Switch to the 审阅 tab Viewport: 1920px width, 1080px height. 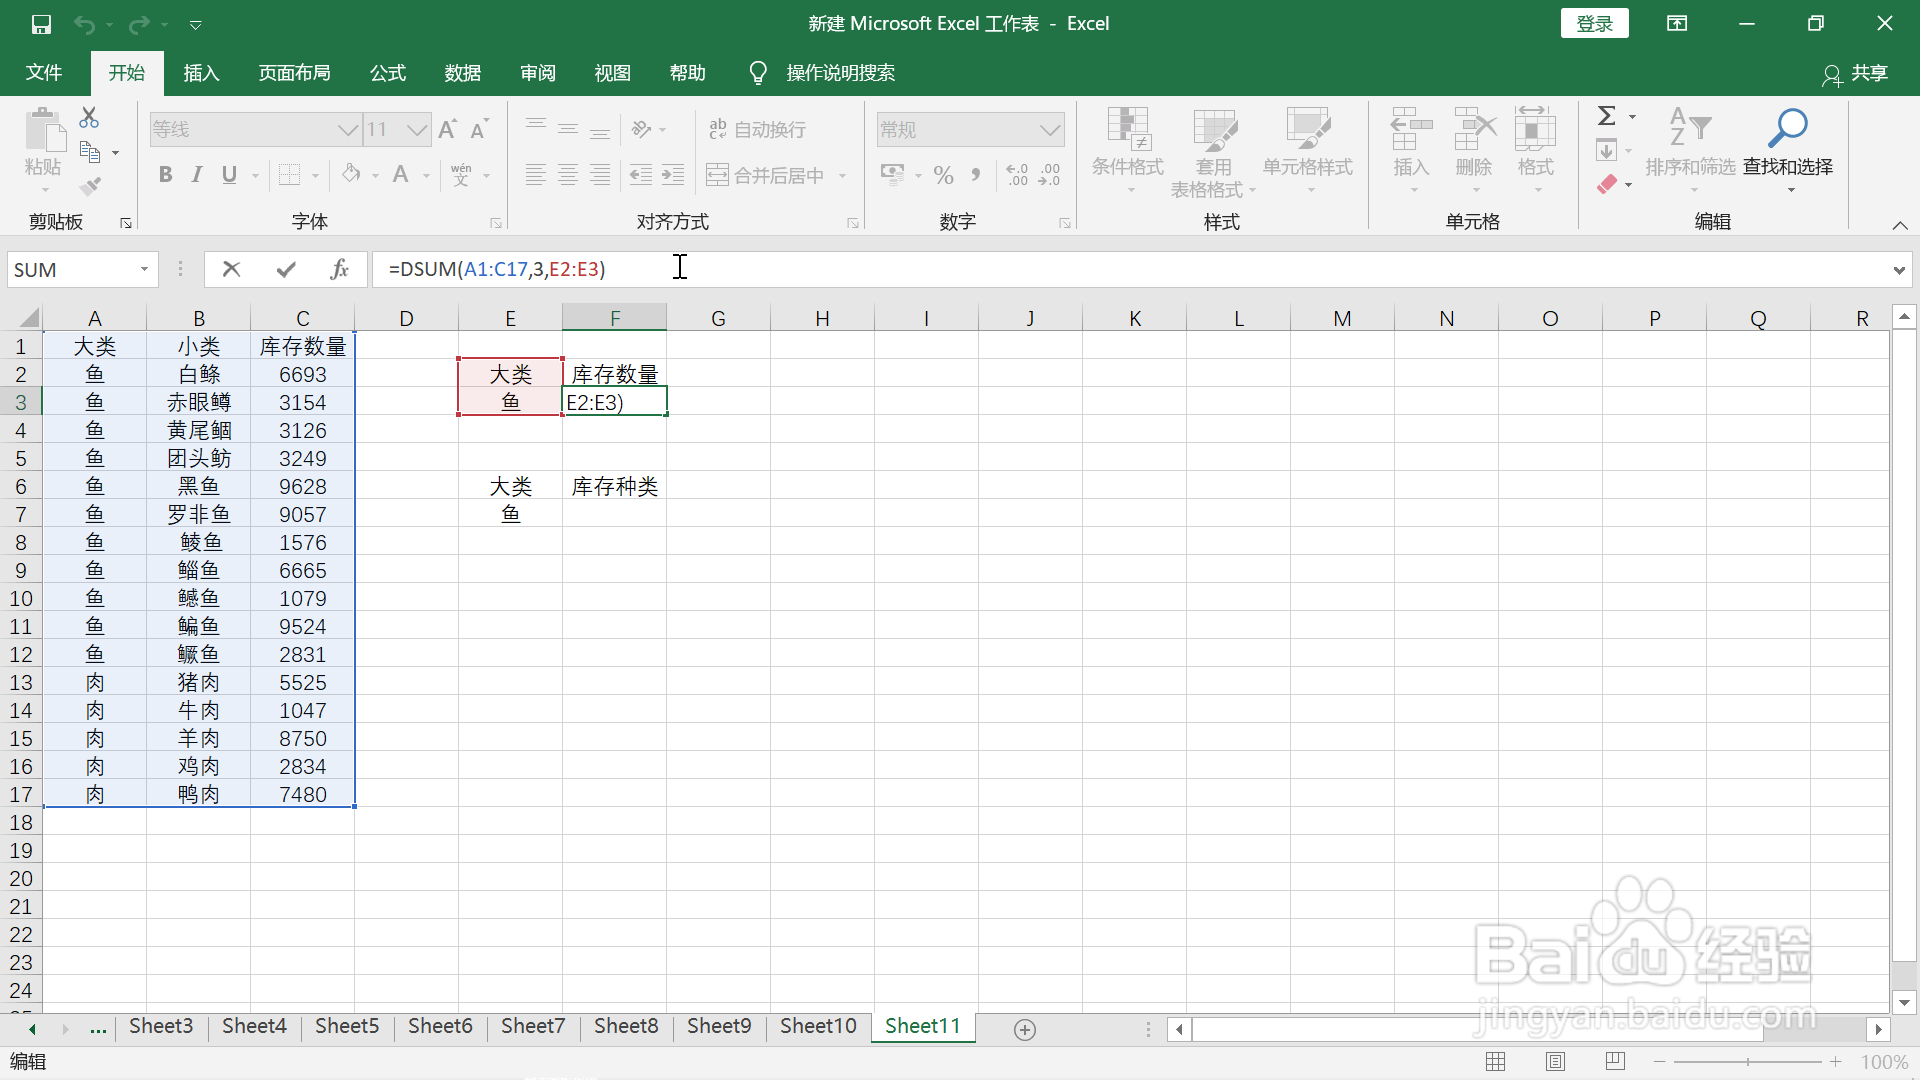point(538,73)
